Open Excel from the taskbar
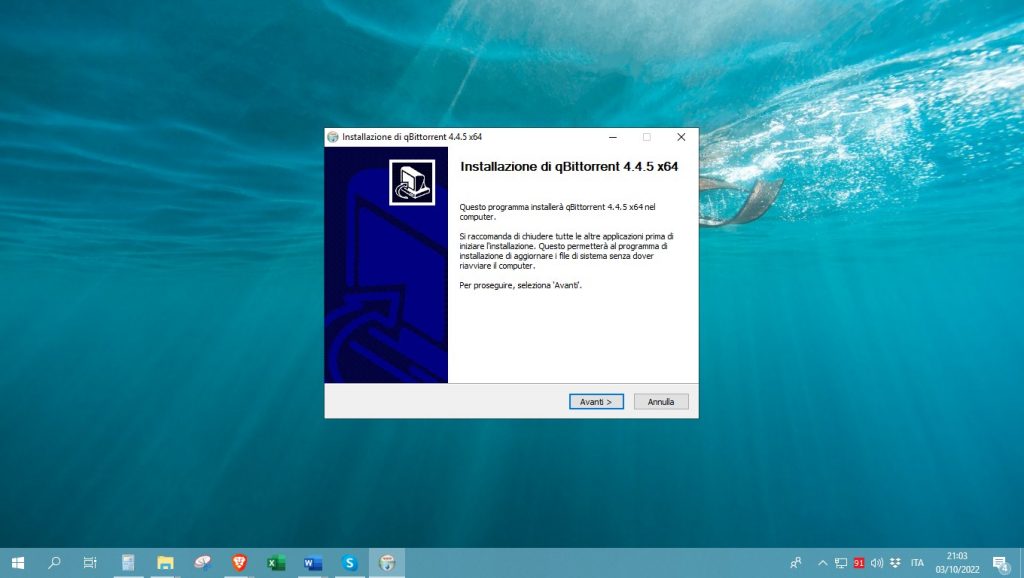The height and width of the screenshot is (578, 1024). [276, 563]
